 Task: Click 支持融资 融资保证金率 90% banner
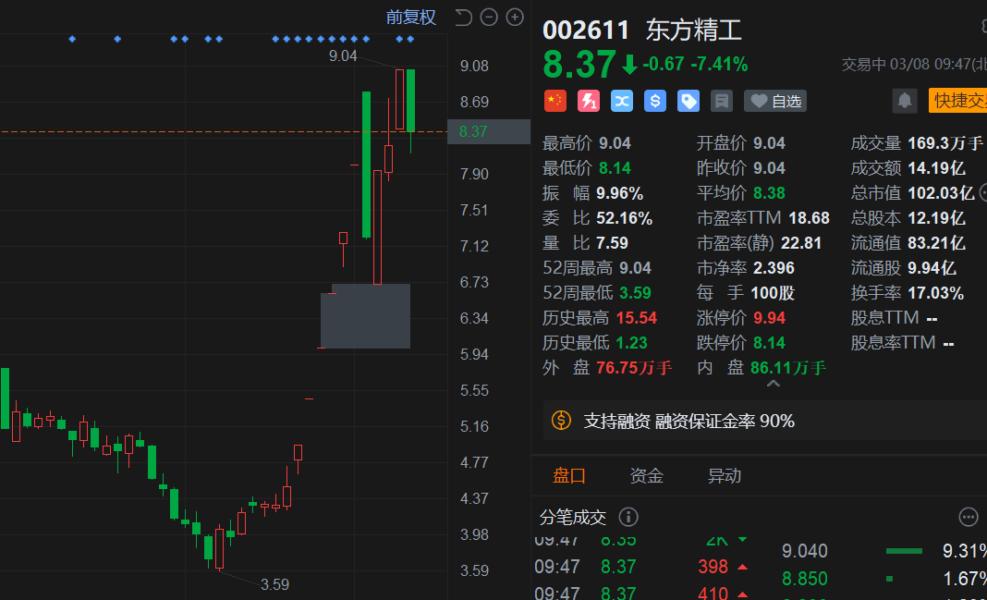click(x=765, y=421)
